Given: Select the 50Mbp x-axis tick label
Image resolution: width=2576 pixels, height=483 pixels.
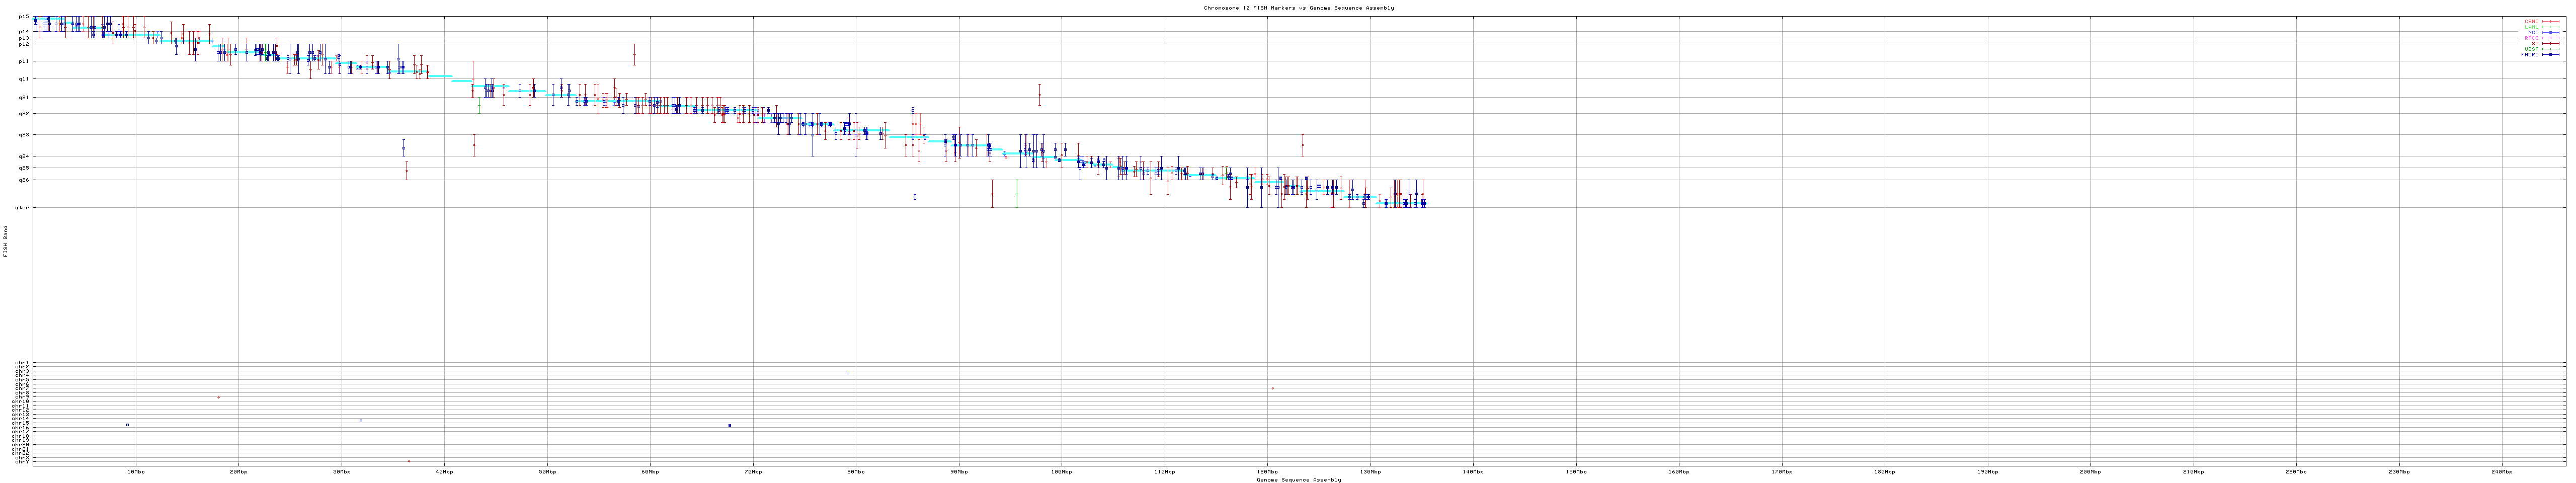Looking at the screenshot, I should point(547,471).
